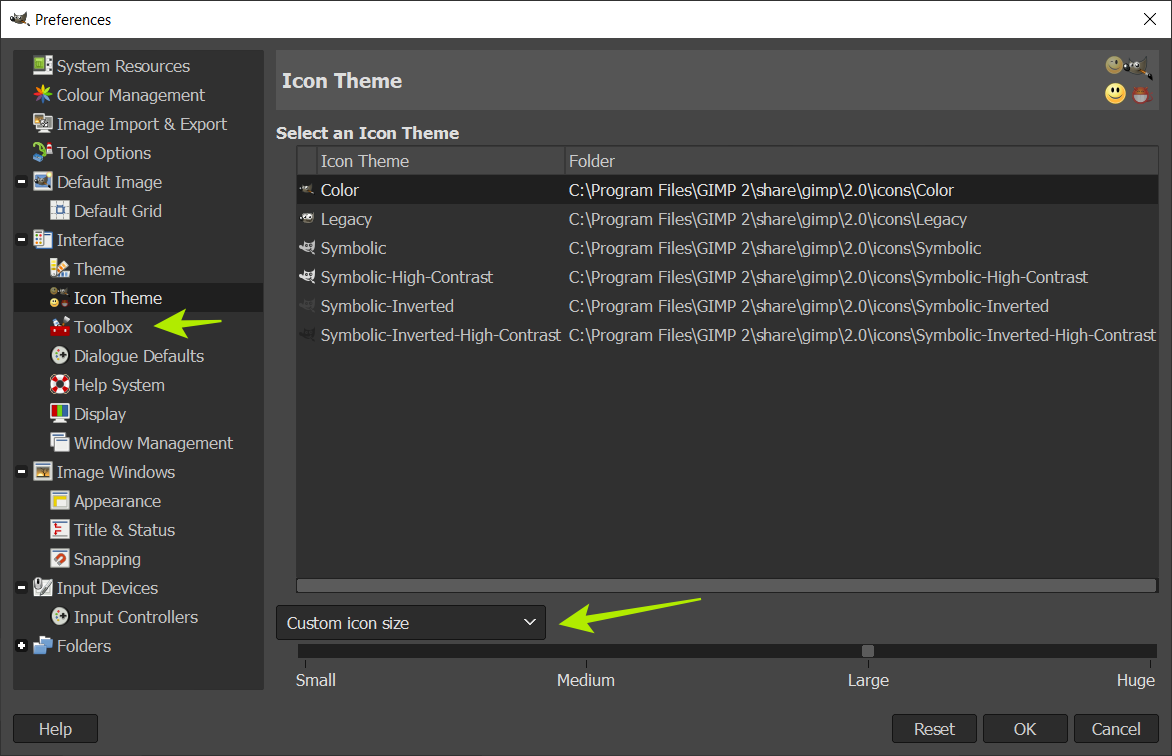Click the icon size slider handle
Viewport: 1172px width, 756px height.
click(868, 651)
